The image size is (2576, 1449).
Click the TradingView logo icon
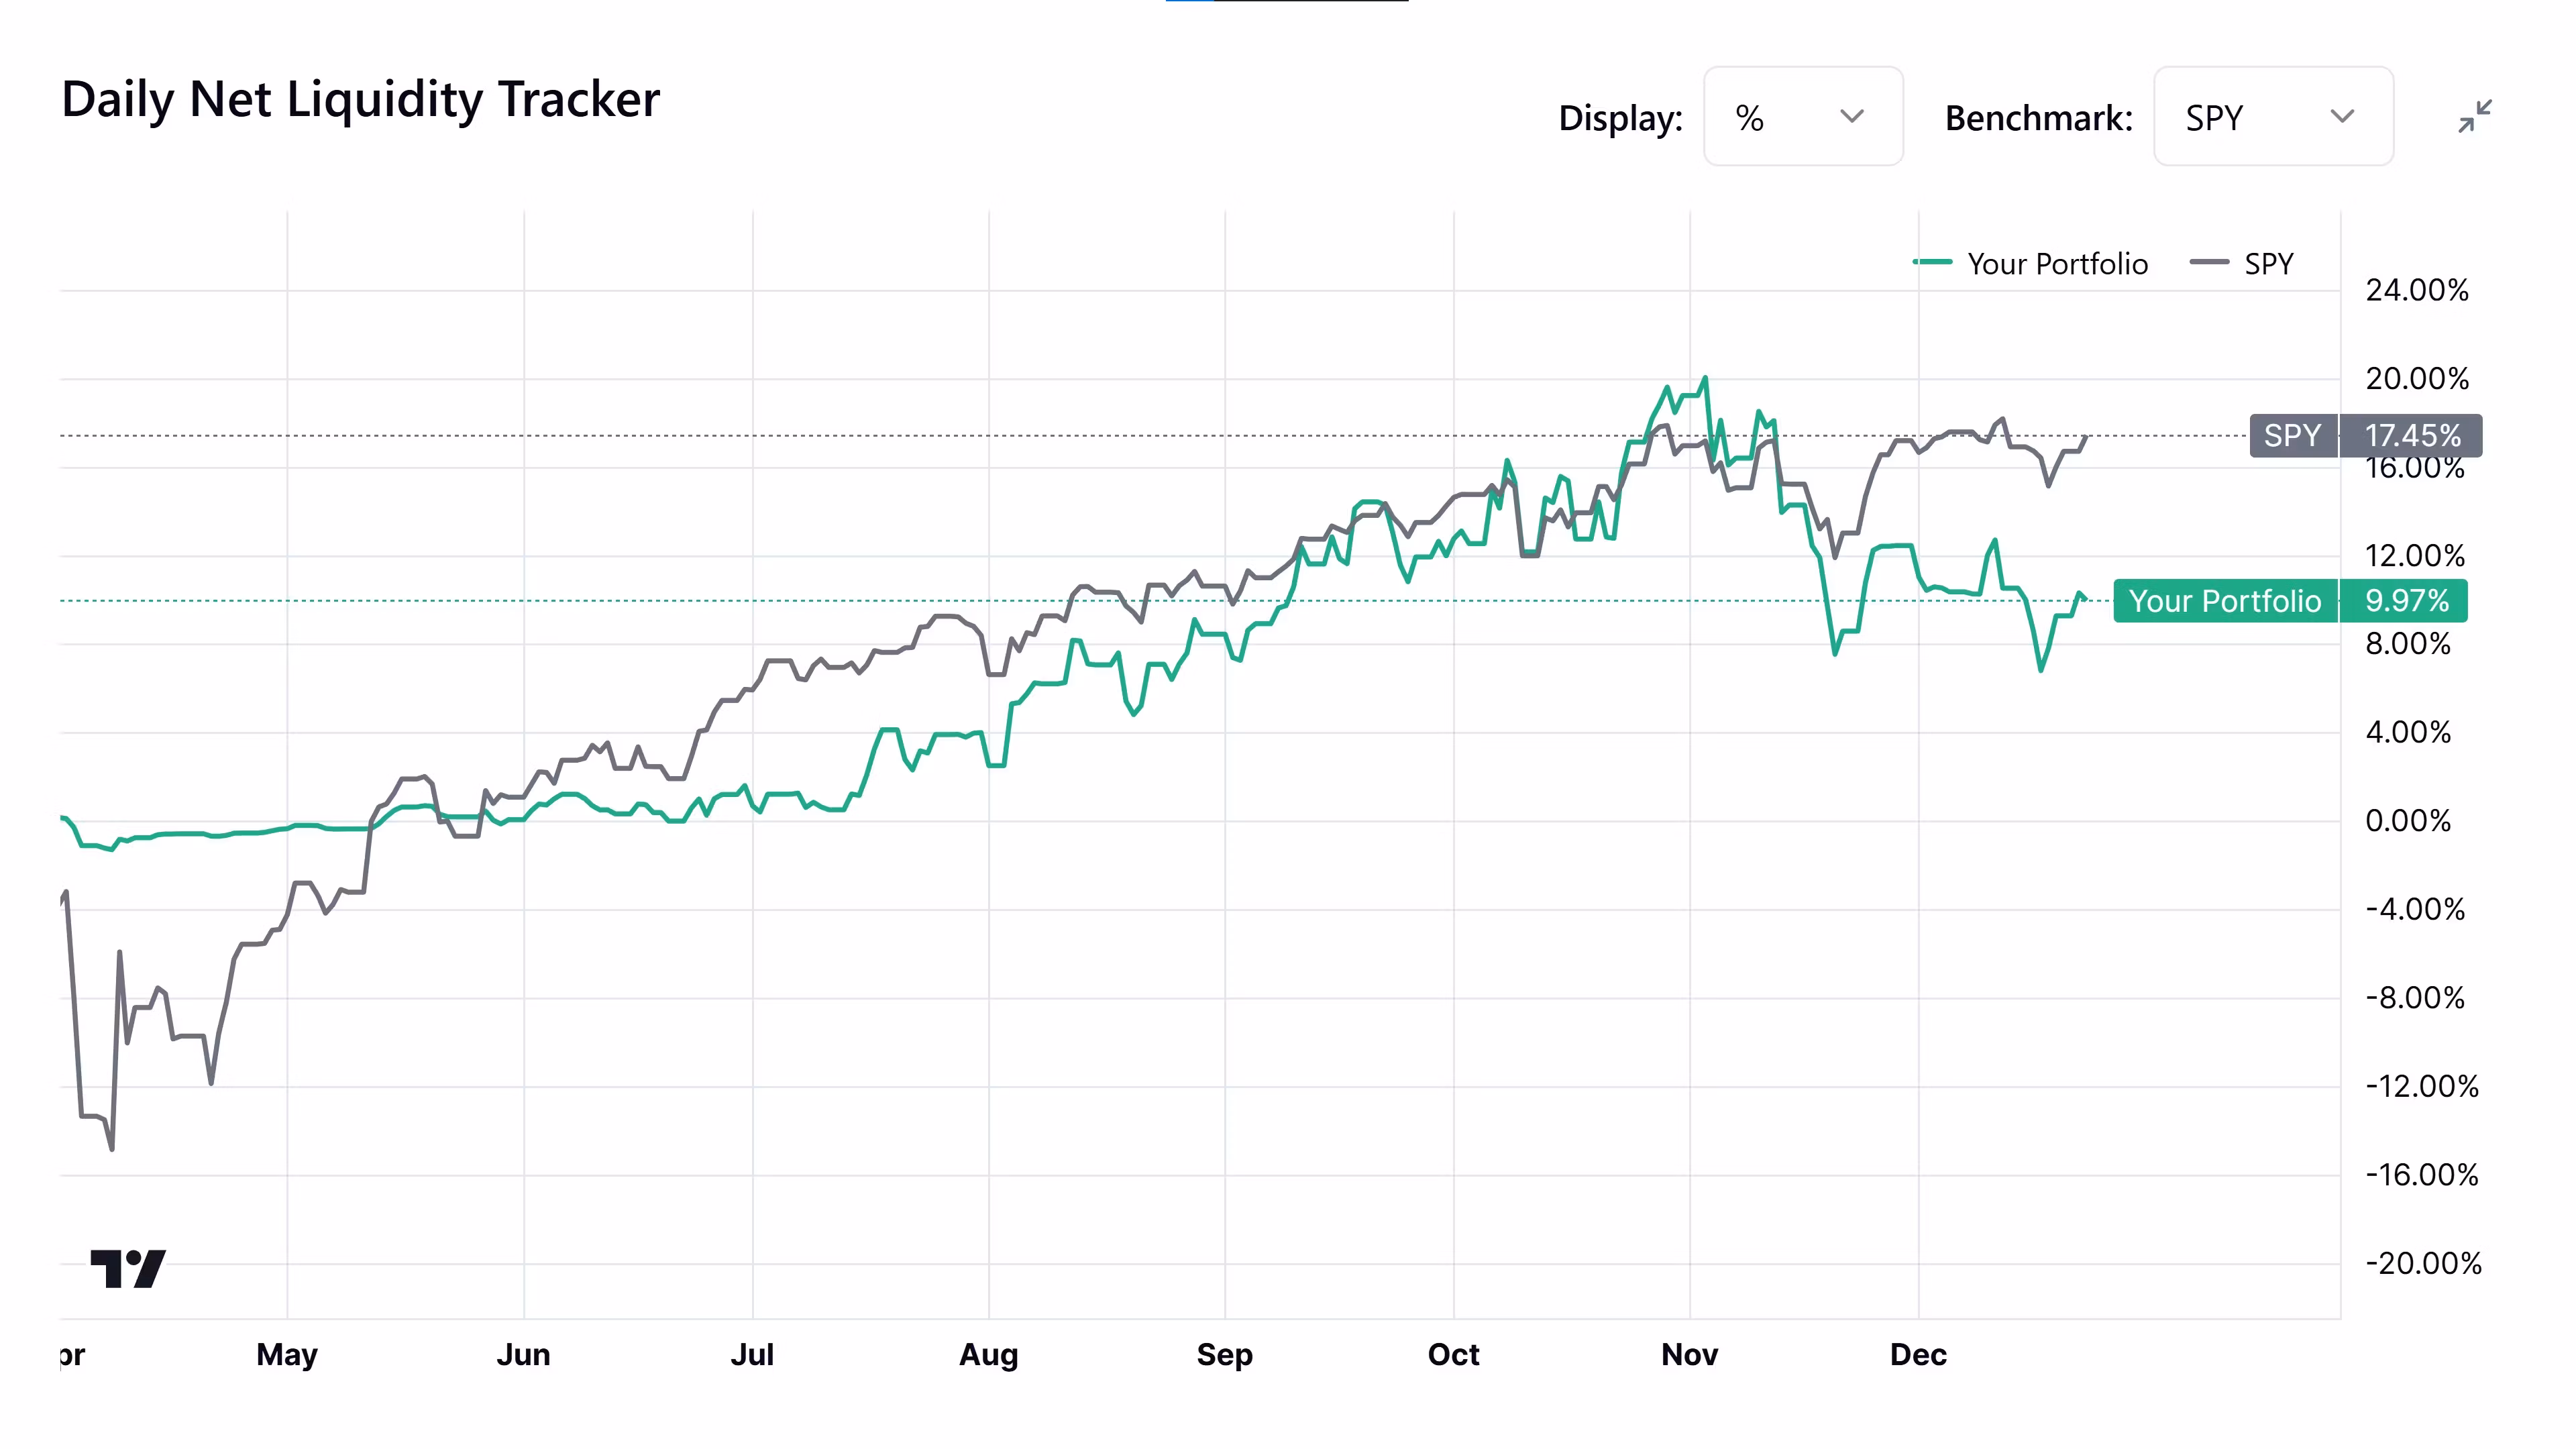coord(128,1268)
